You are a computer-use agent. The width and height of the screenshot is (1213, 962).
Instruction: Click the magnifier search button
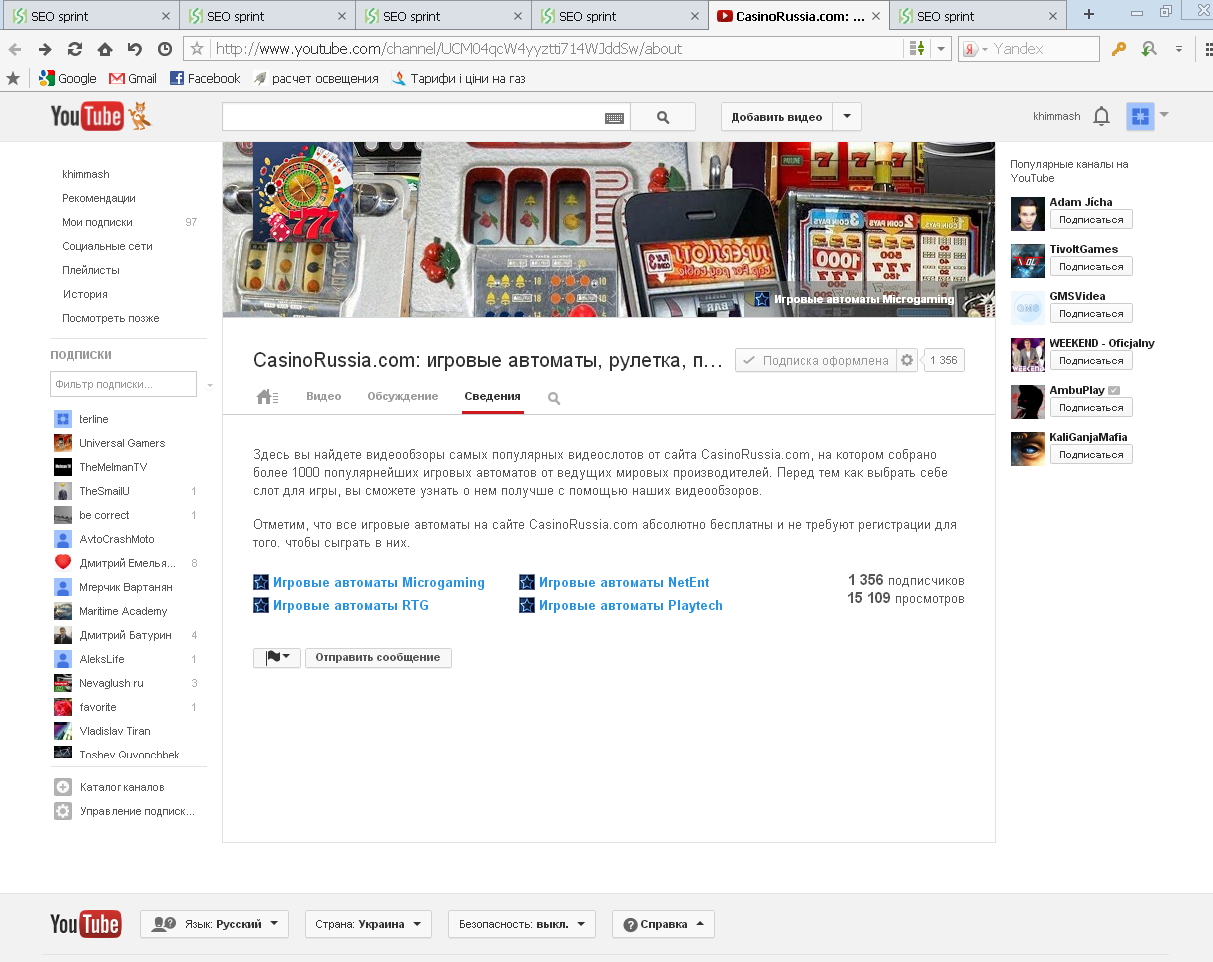click(663, 117)
